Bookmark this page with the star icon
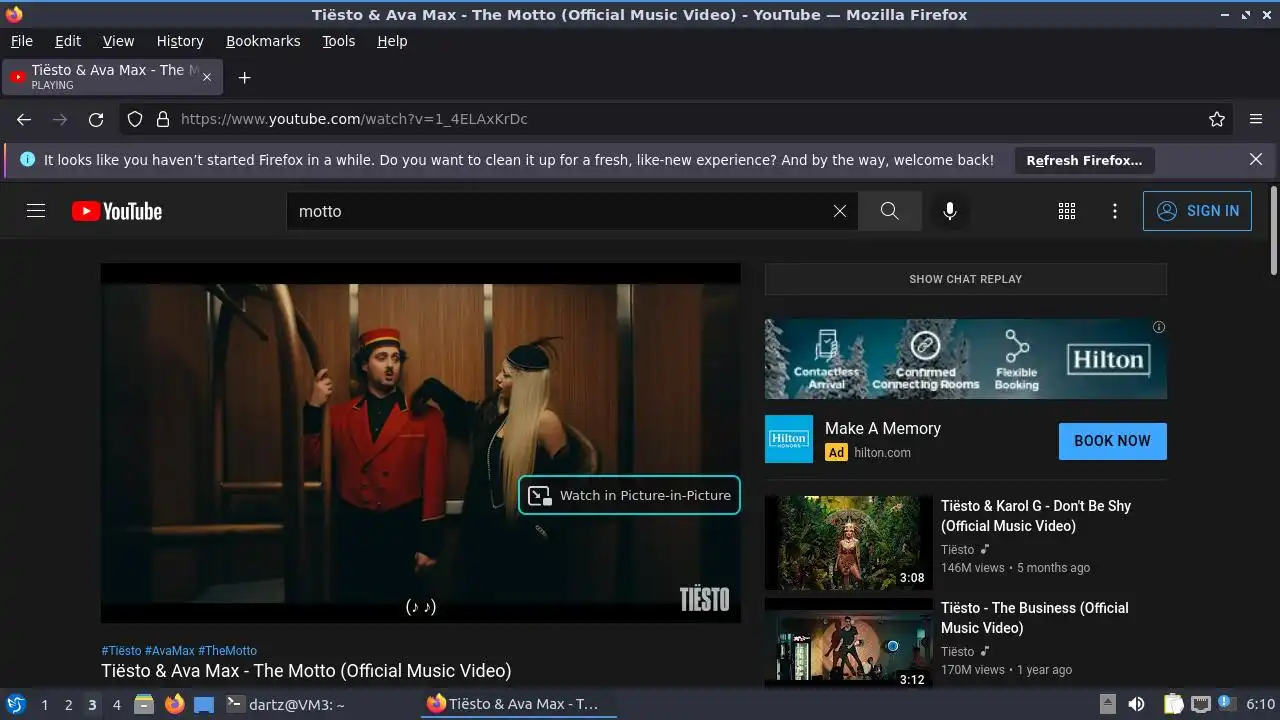 (x=1217, y=119)
